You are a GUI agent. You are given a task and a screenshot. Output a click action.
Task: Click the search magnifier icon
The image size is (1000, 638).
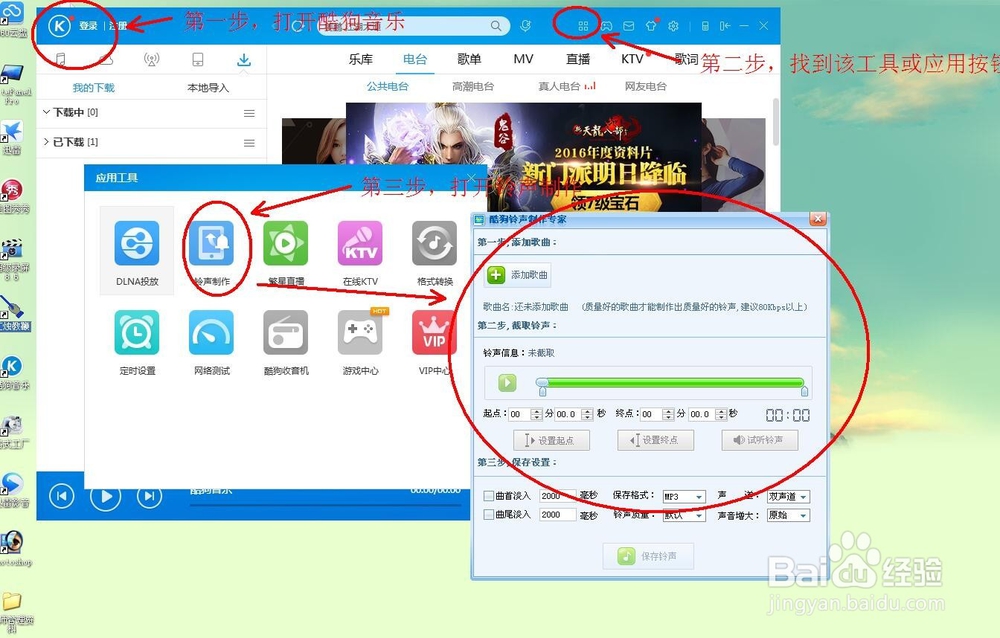coord(496,26)
